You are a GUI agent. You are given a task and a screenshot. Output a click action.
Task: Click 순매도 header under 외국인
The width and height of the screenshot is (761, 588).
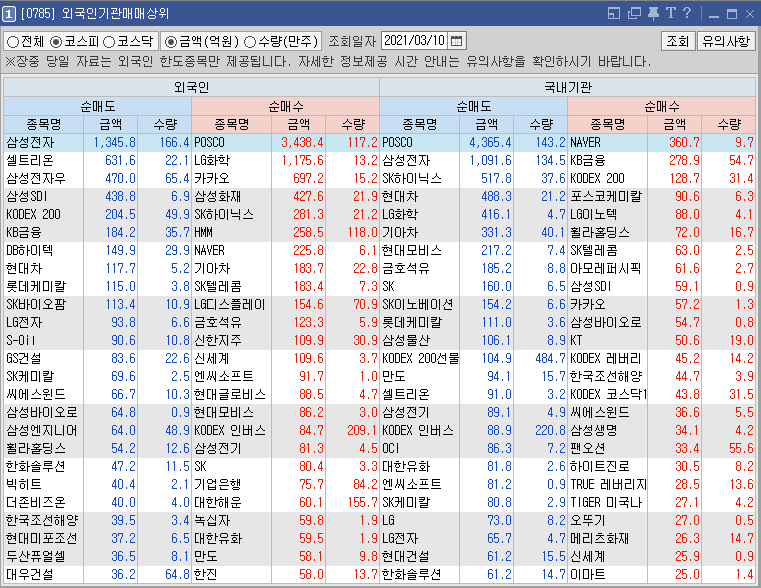(x=98, y=106)
